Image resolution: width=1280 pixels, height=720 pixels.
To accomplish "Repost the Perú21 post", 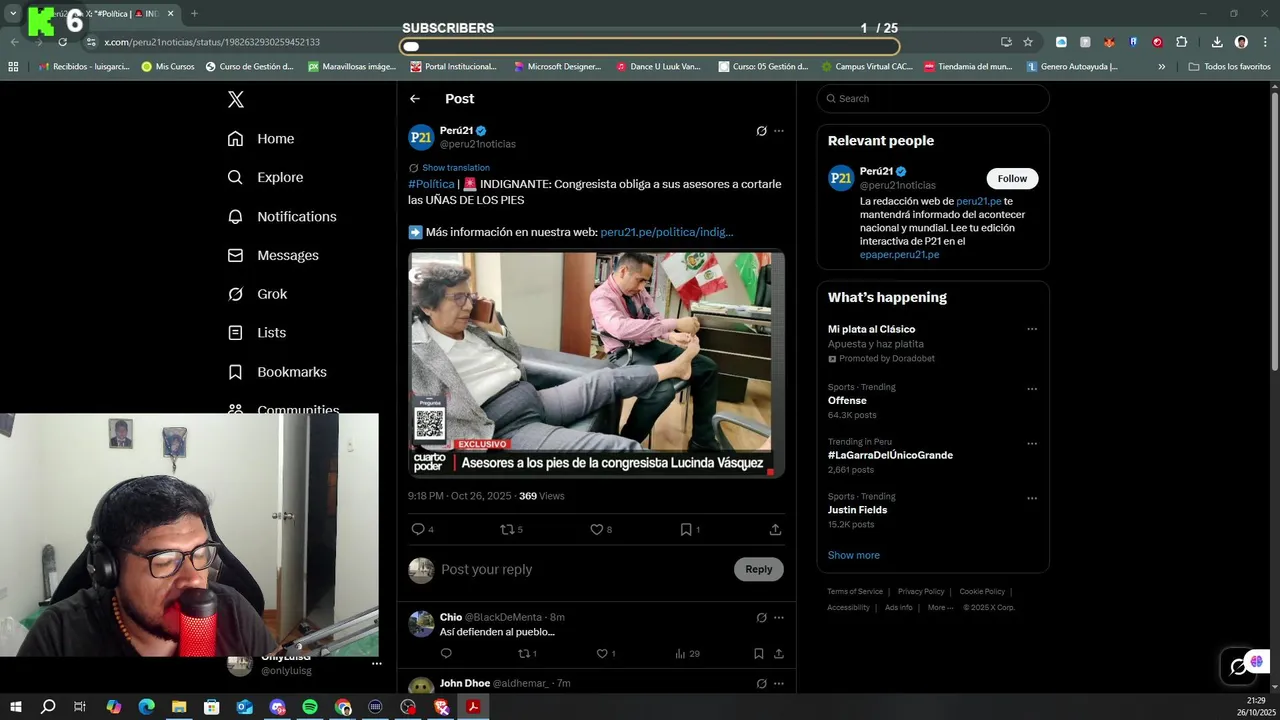I will tap(507, 529).
